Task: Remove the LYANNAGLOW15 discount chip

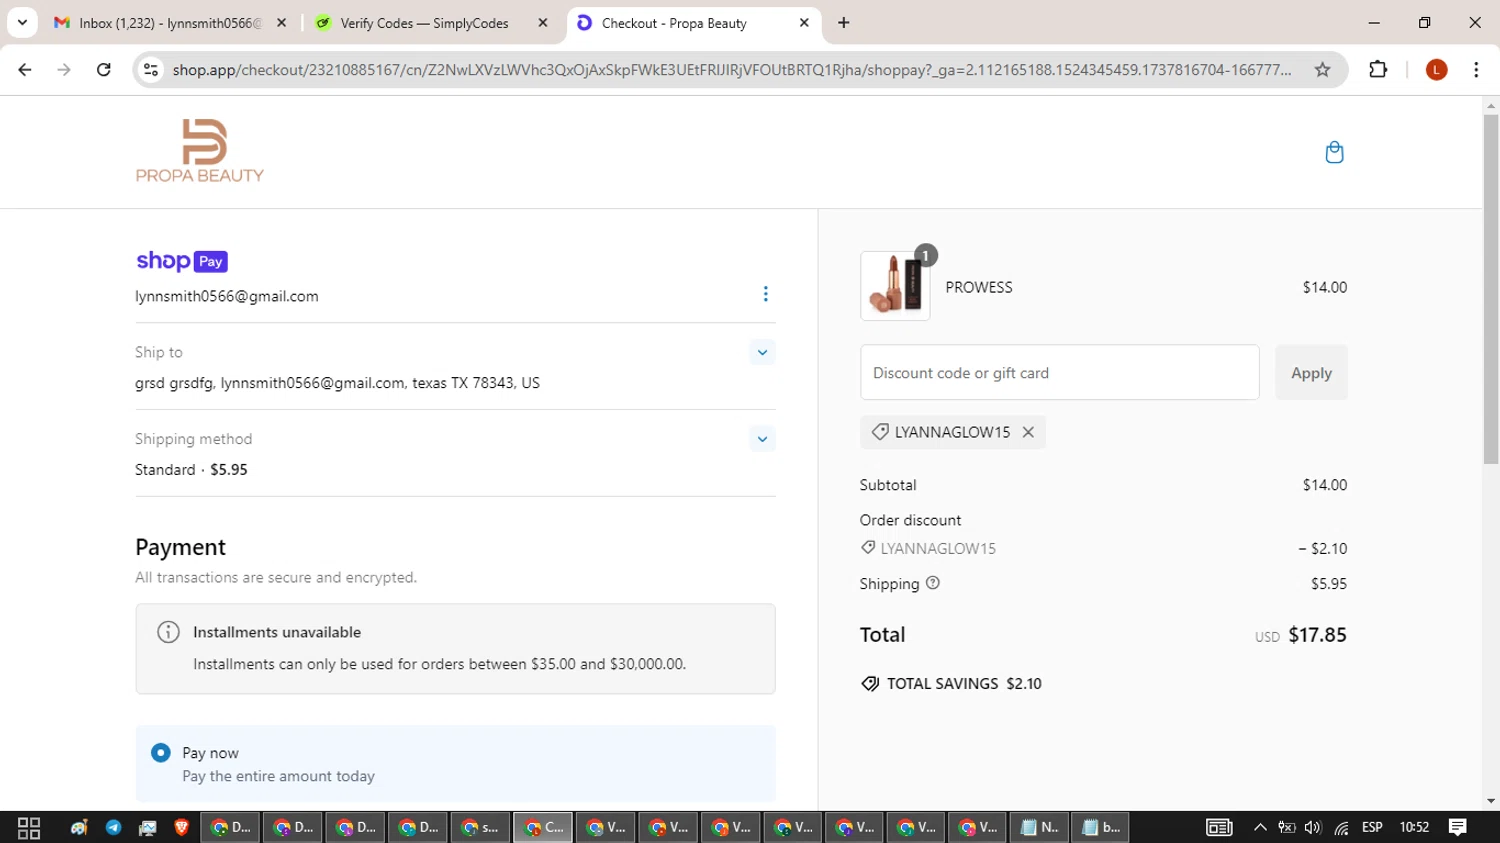Action: coord(1028,432)
